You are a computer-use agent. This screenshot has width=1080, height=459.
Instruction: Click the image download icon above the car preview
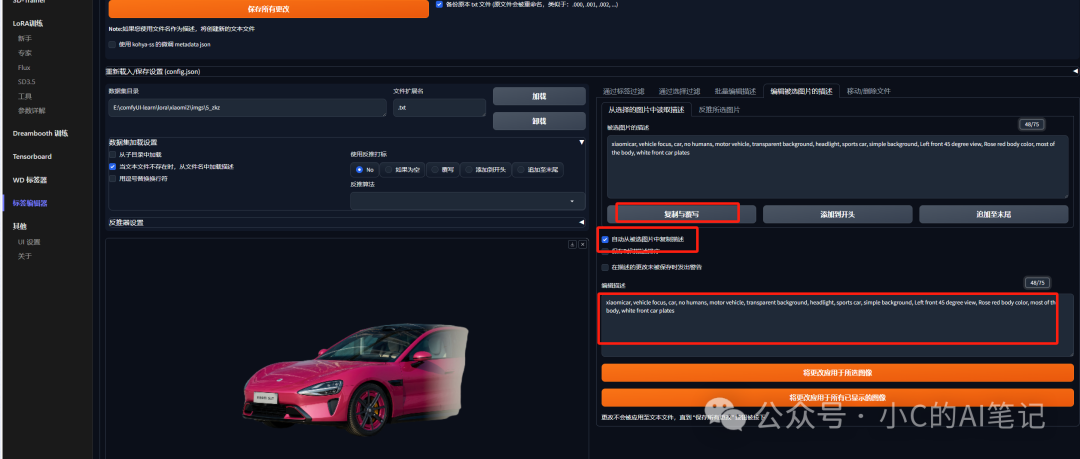572,245
